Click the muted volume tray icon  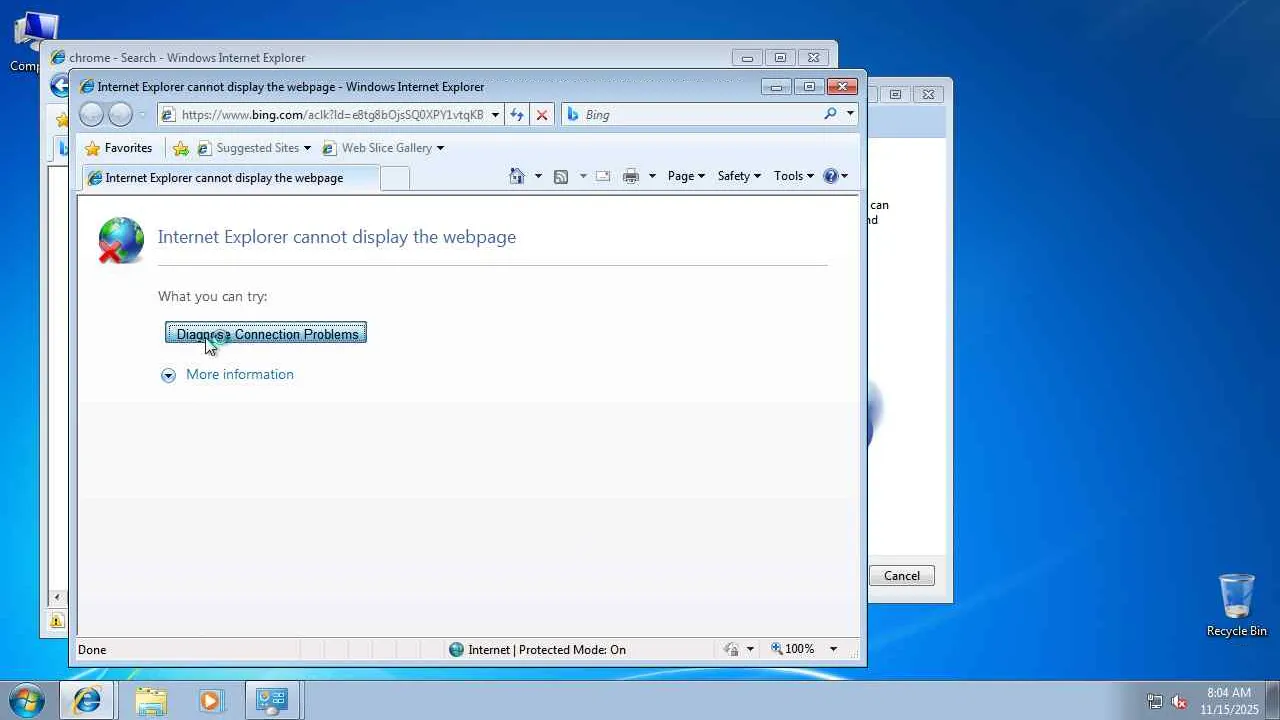coord(1179,701)
